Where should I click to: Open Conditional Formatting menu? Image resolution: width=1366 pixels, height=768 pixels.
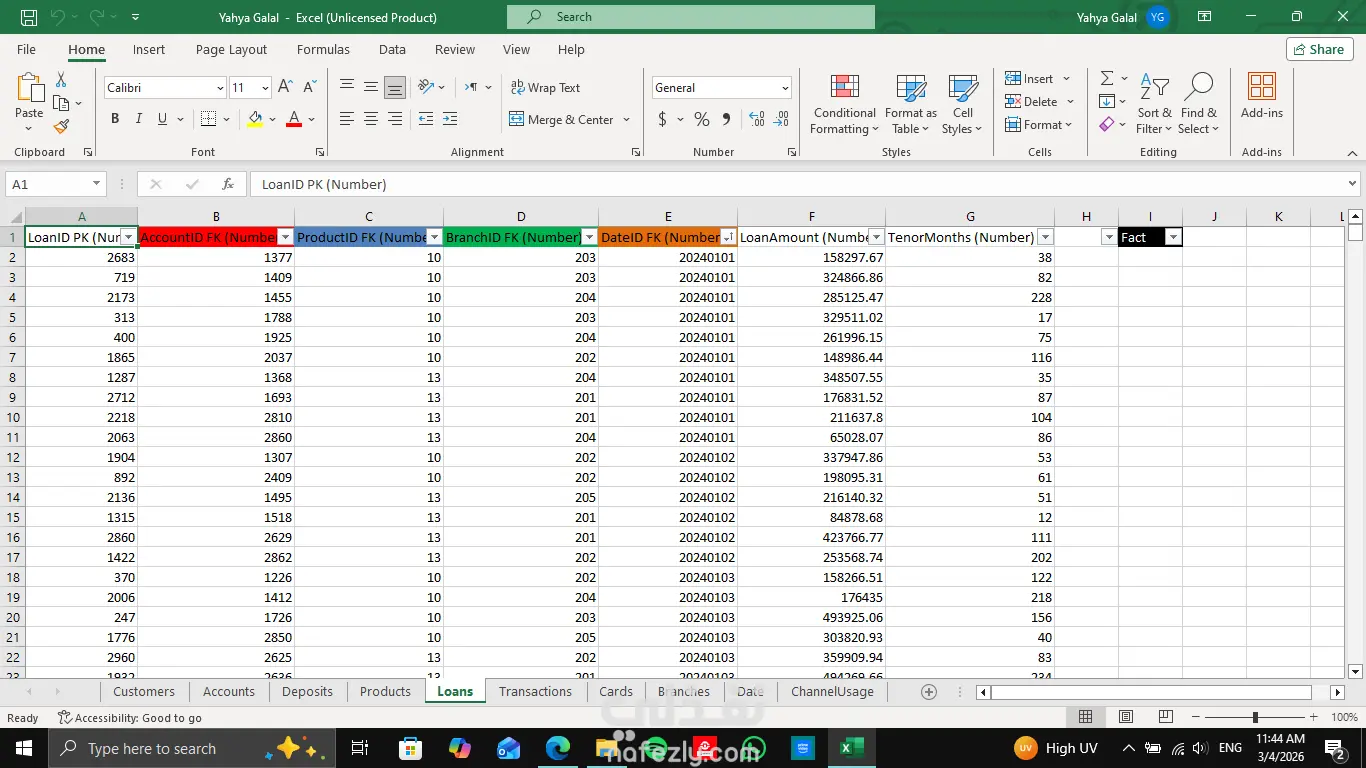coord(844,105)
